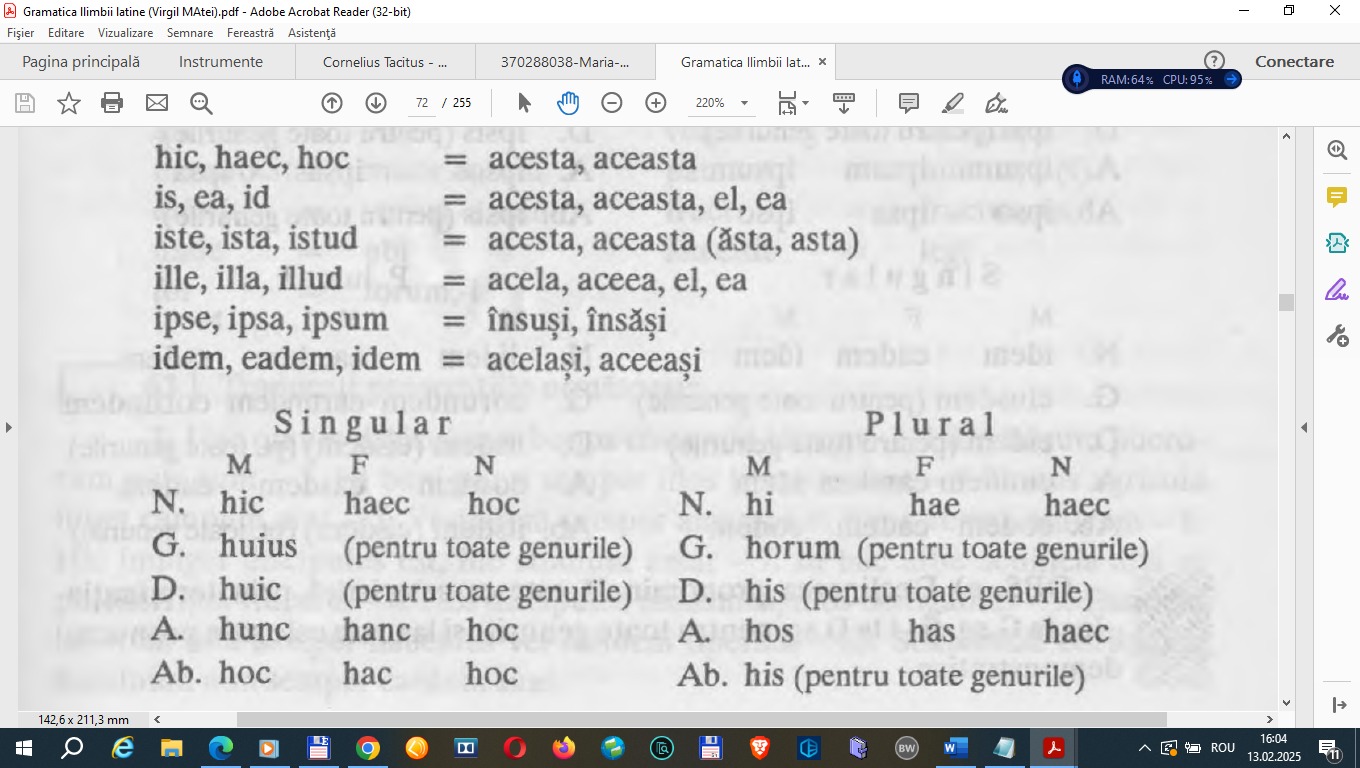Click the word 'huius' in the table
This screenshot has width=1360, height=768.
pyautogui.click(x=258, y=548)
